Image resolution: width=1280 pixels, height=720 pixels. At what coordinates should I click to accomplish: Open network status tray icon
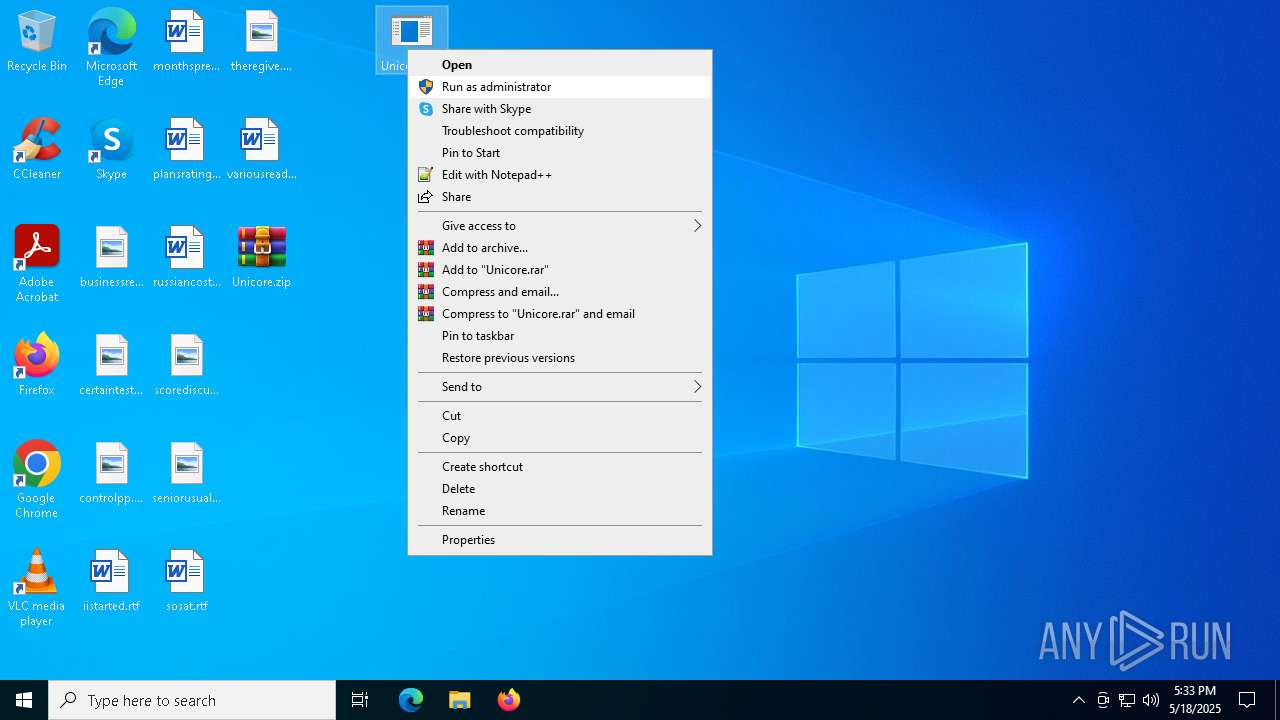[x=1127, y=700]
